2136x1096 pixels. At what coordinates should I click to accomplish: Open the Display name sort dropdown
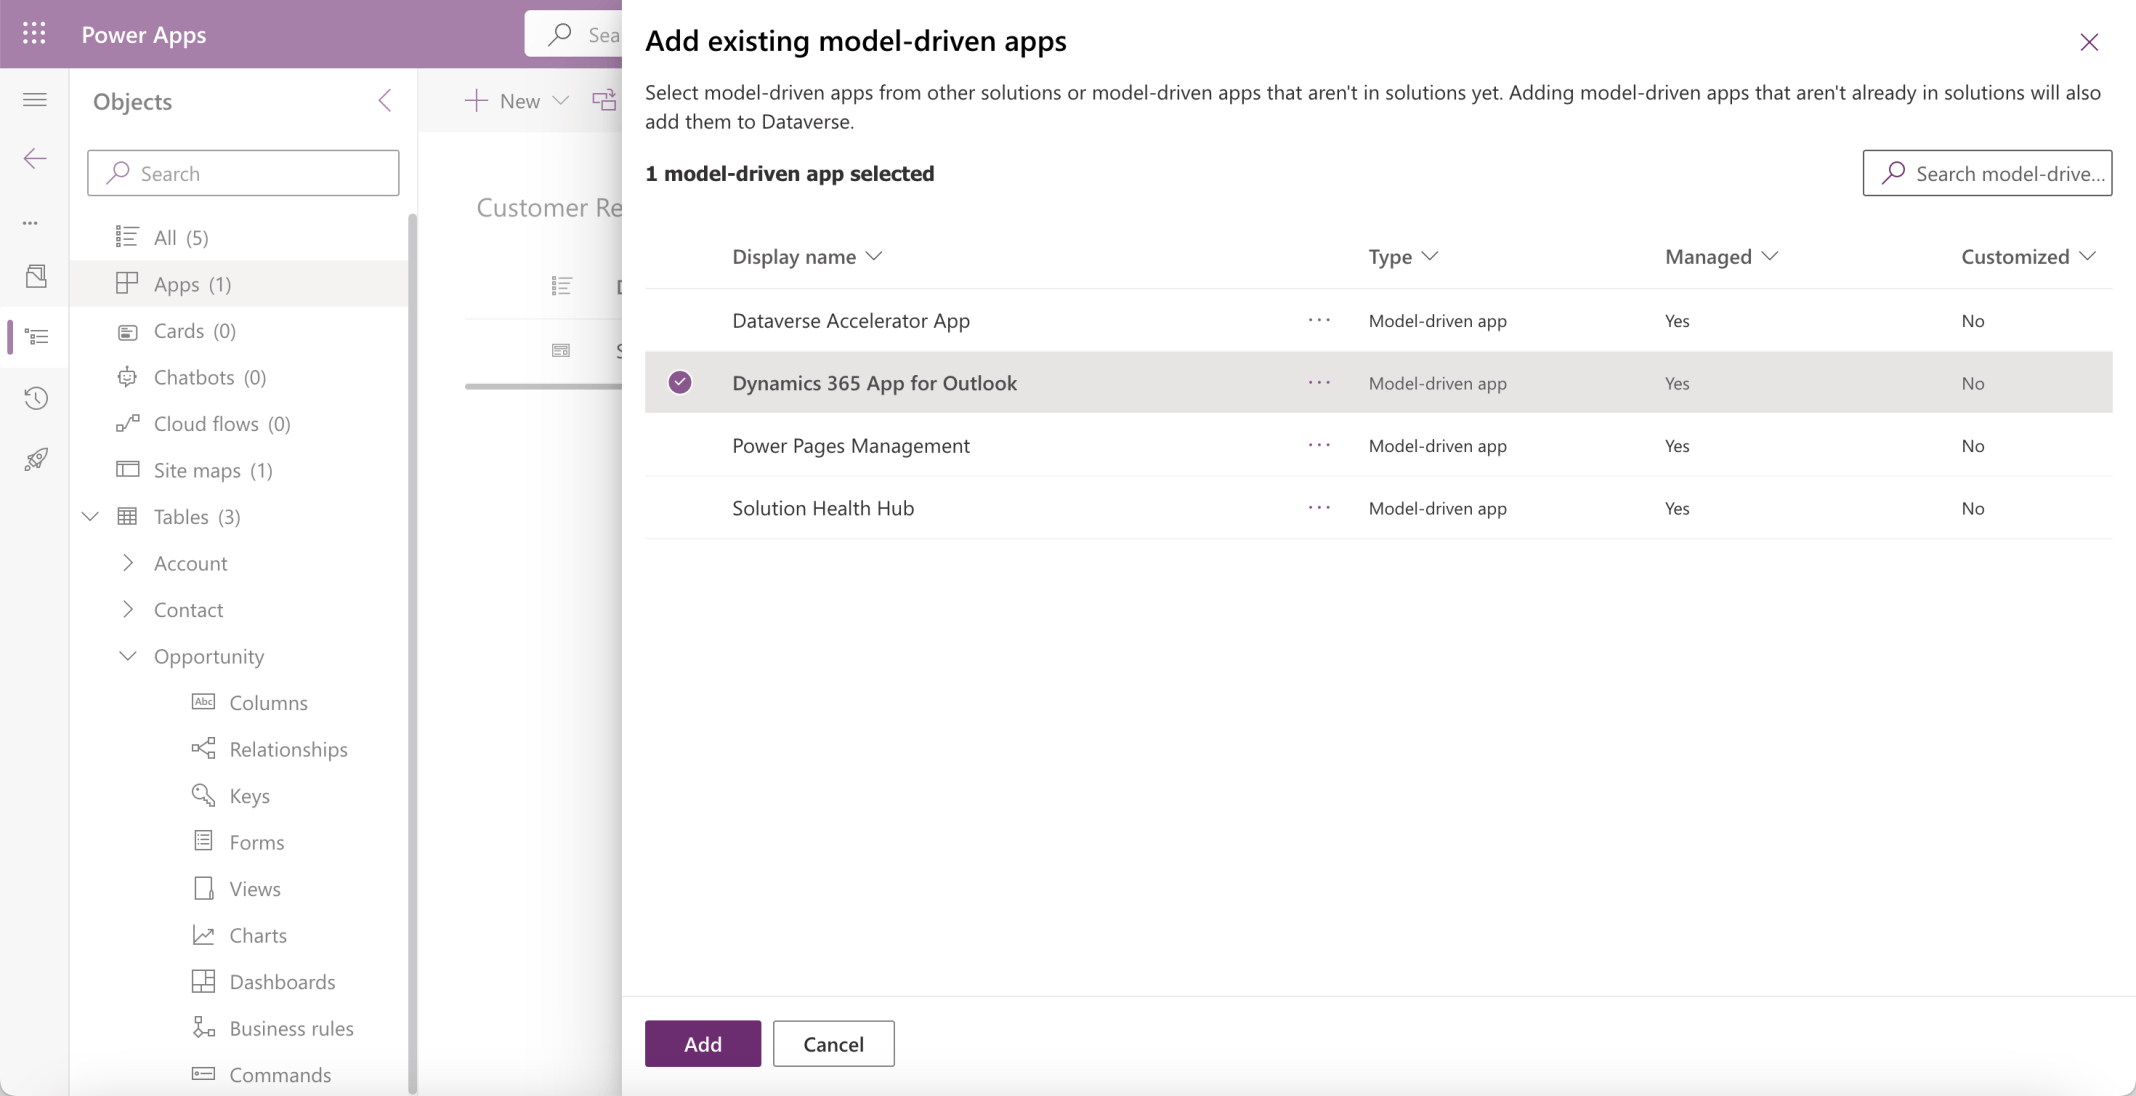pos(874,256)
